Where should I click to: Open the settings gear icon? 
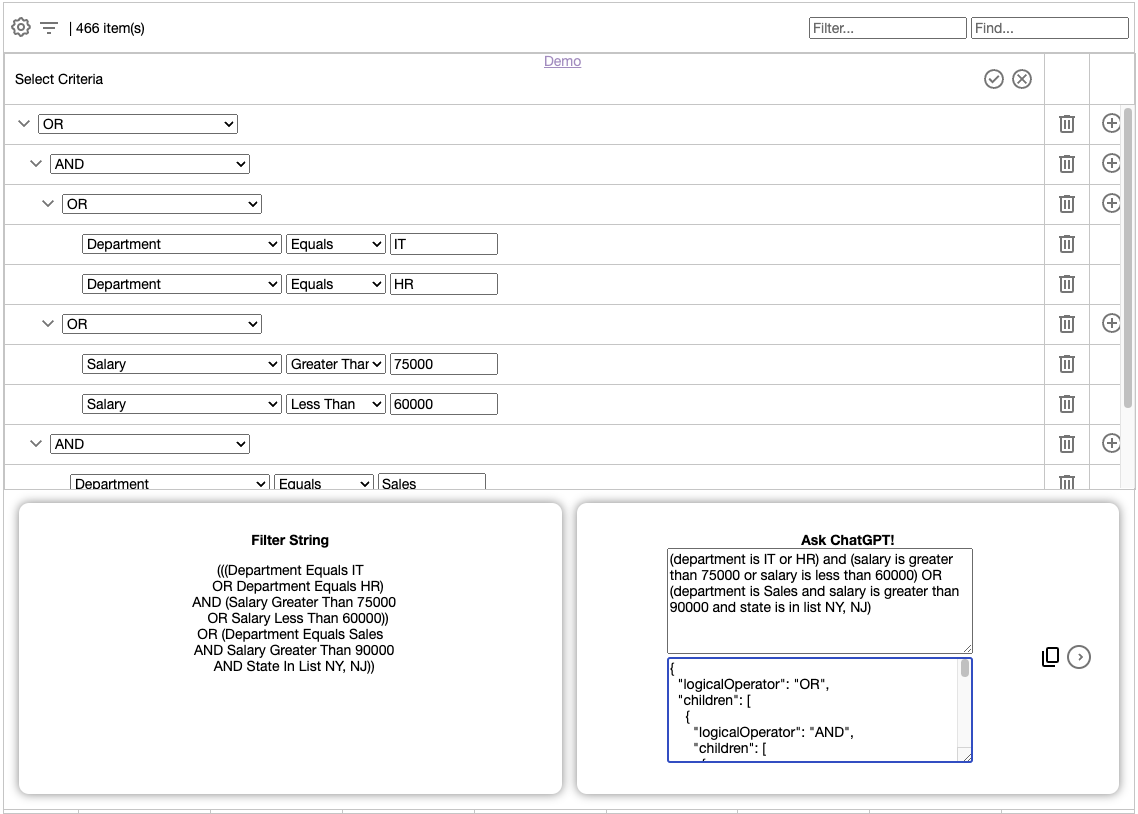coord(21,28)
